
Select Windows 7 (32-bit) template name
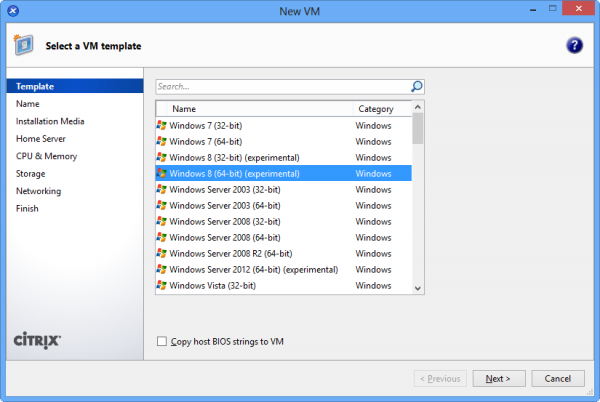click(205, 125)
